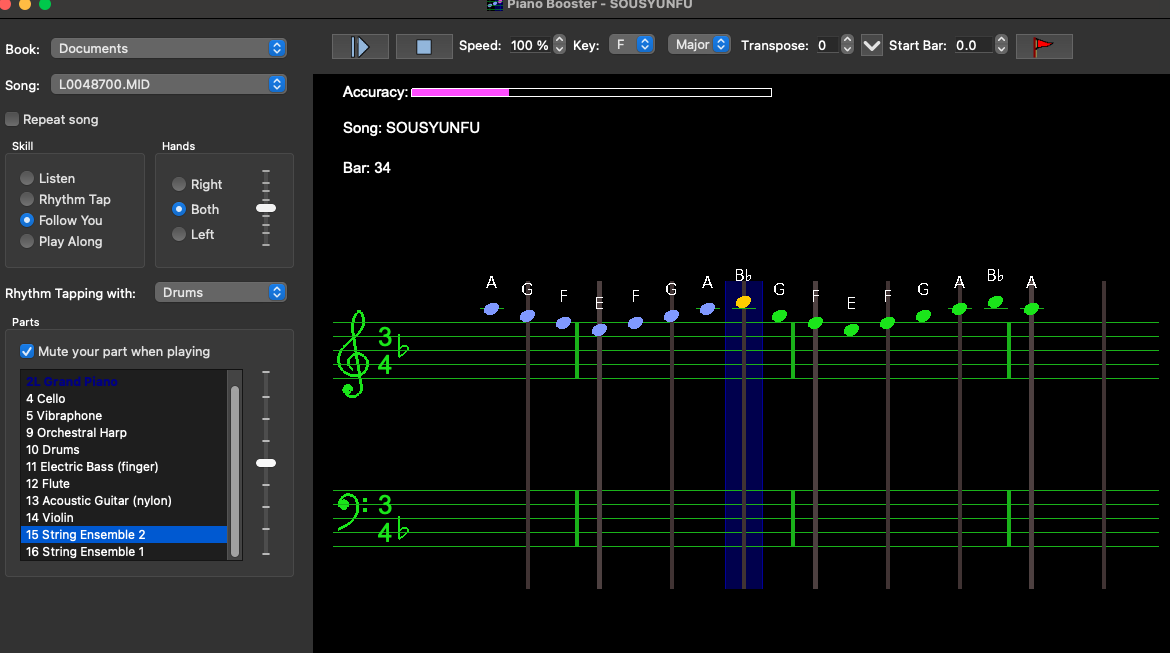This screenshot has height=653, width=1170.
Task: Stop the song with stop button
Action: (x=424, y=46)
